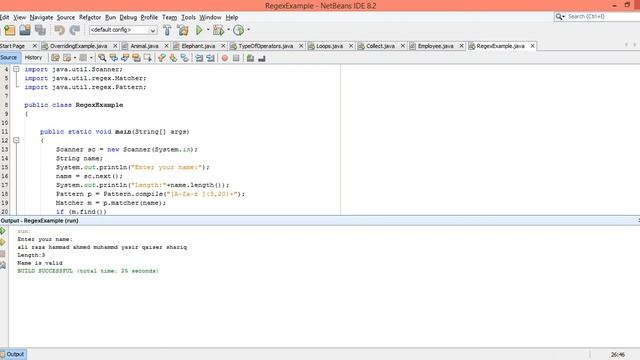Screen dimensions: 640x360
Task: Collapse the imports code fold
Action: [x=16, y=69]
